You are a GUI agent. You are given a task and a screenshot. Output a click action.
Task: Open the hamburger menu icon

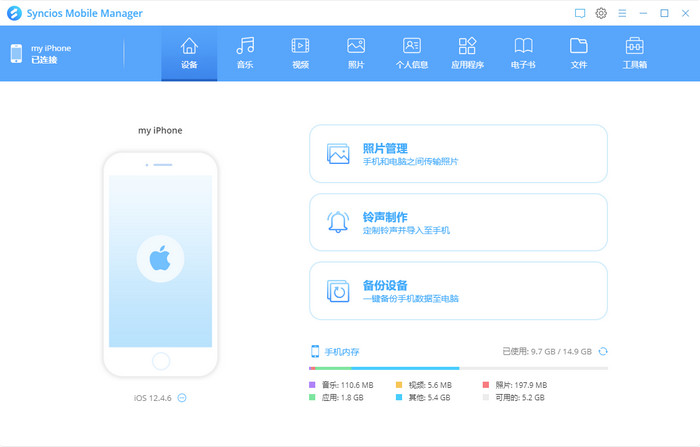[x=622, y=13]
